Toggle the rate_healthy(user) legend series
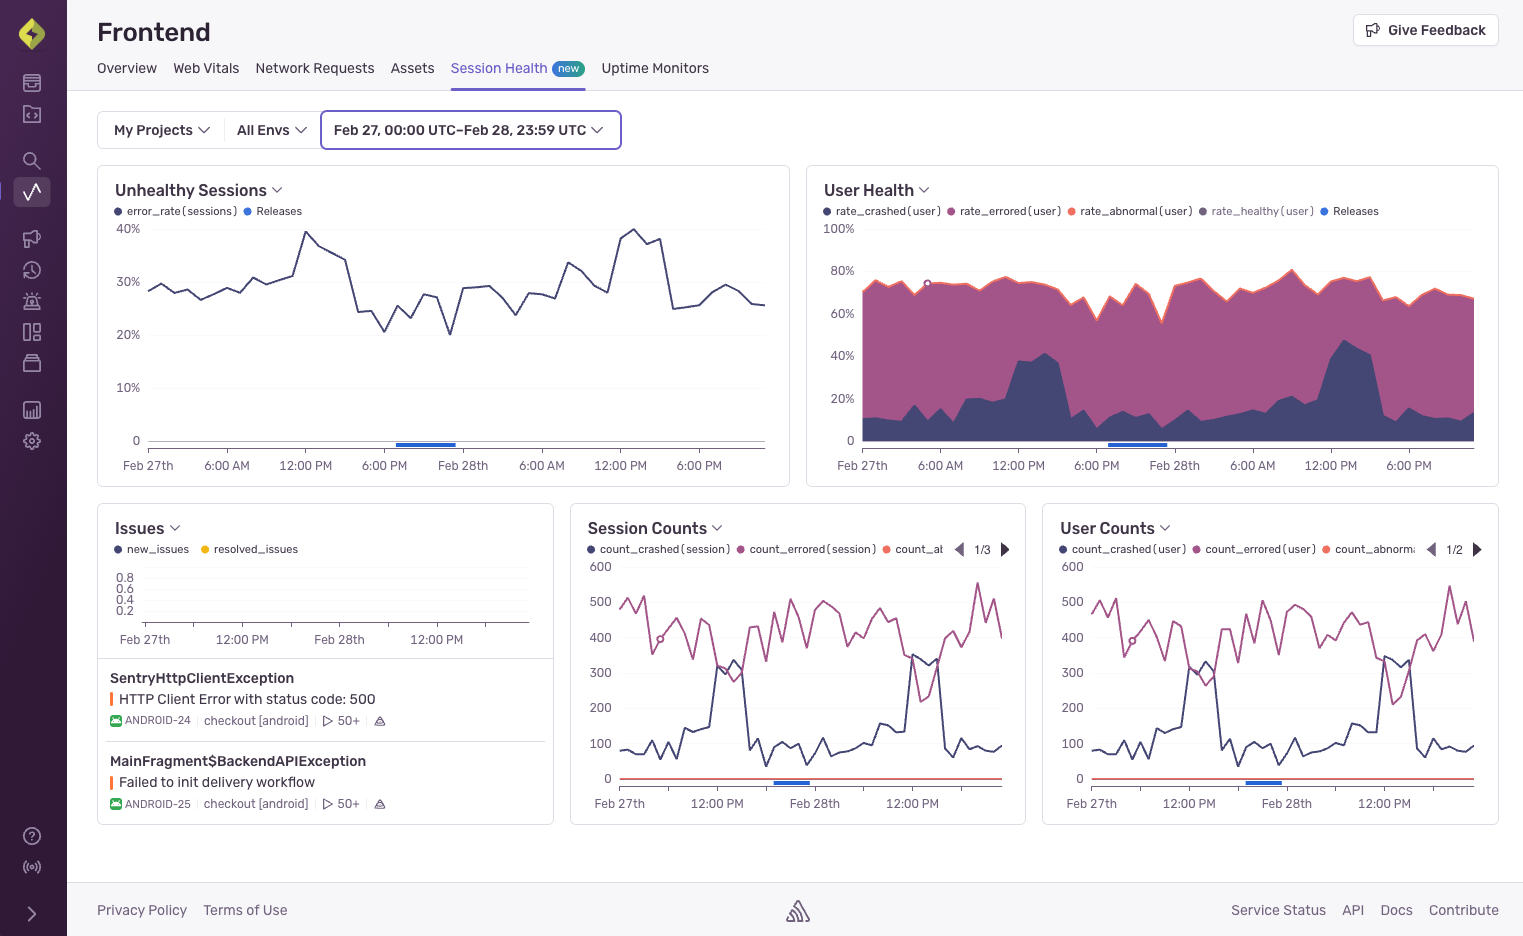 coord(1257,211)
